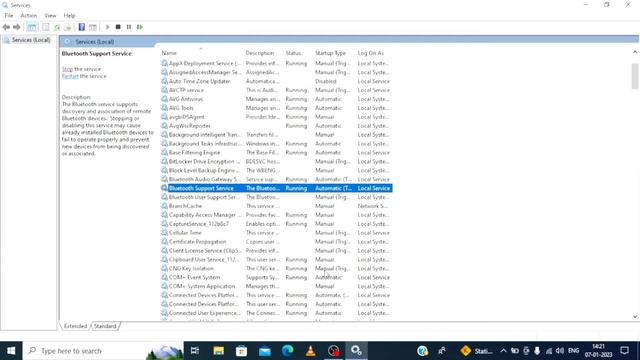The height and width of the screenshot is (360, 640).
Task: Select Connected User Experiences service row
Action: coord(276,313)
